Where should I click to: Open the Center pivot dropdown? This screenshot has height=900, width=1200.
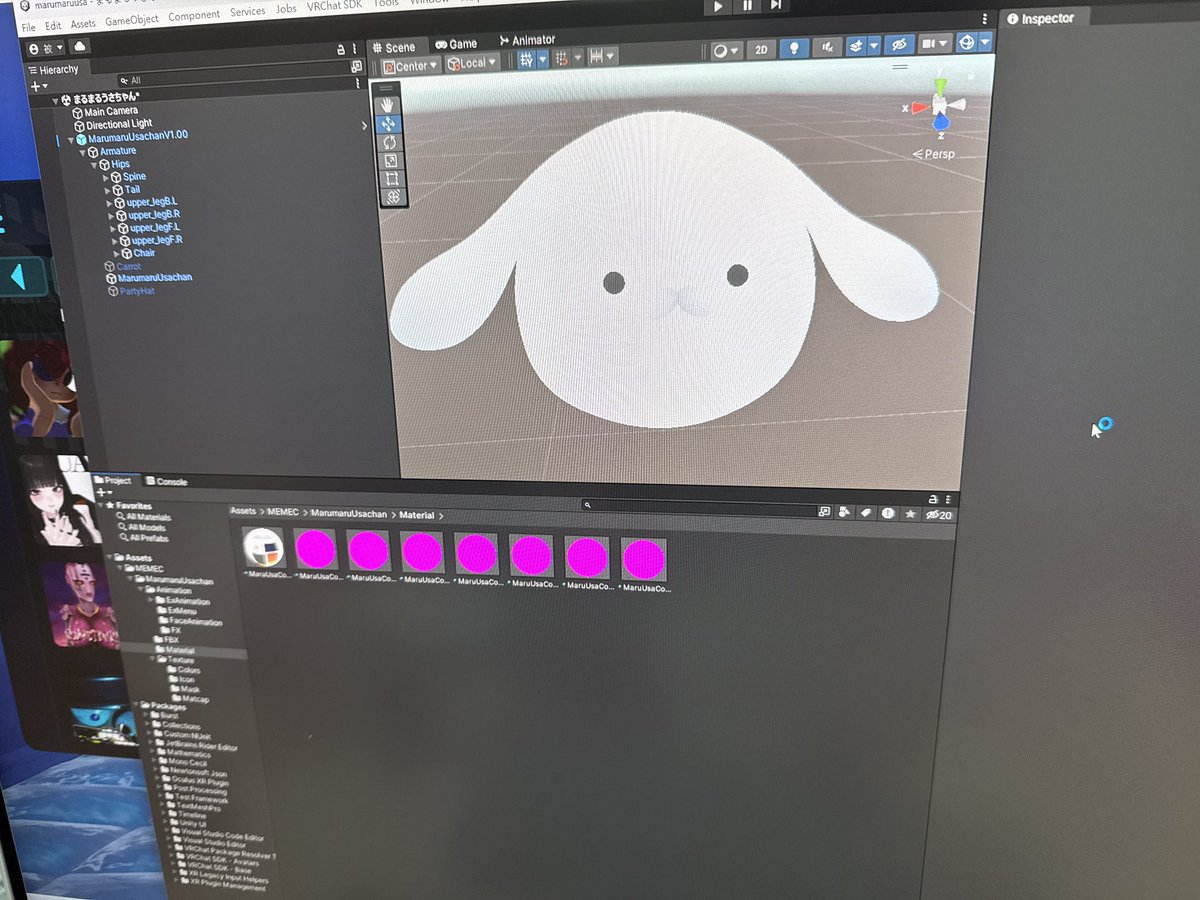pos(411,65)
